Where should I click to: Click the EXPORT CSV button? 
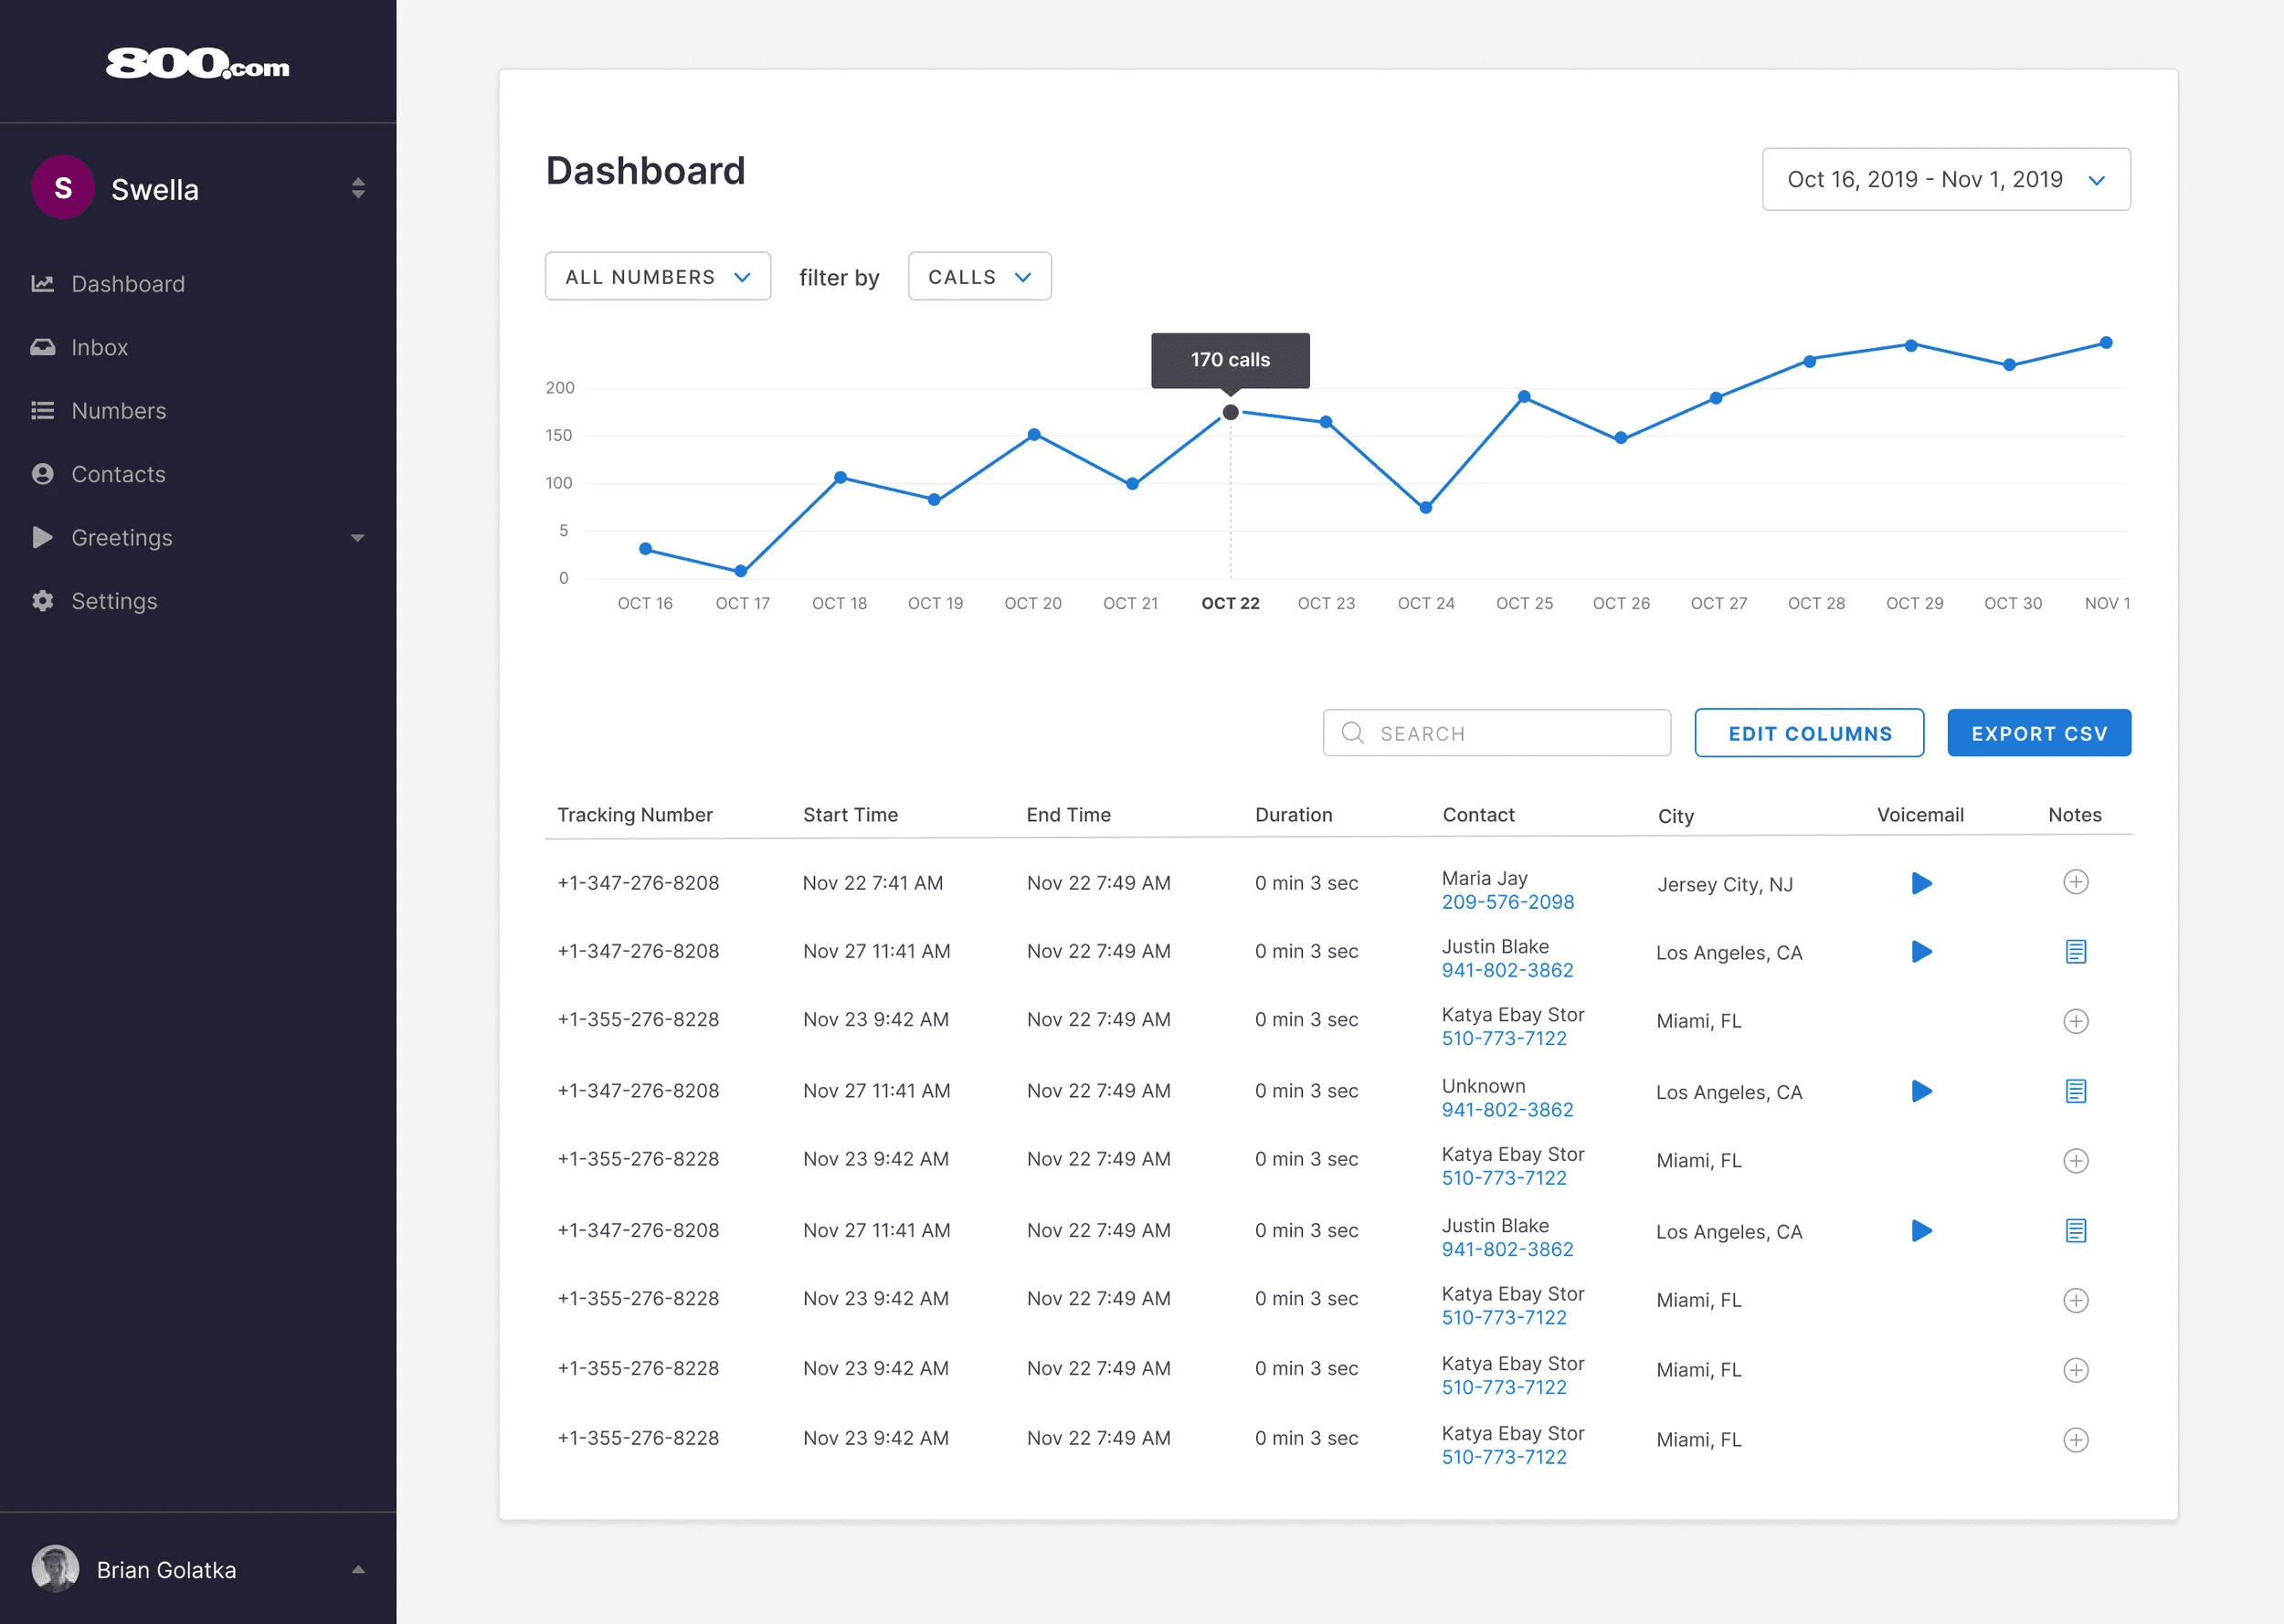pos(2038,733)
